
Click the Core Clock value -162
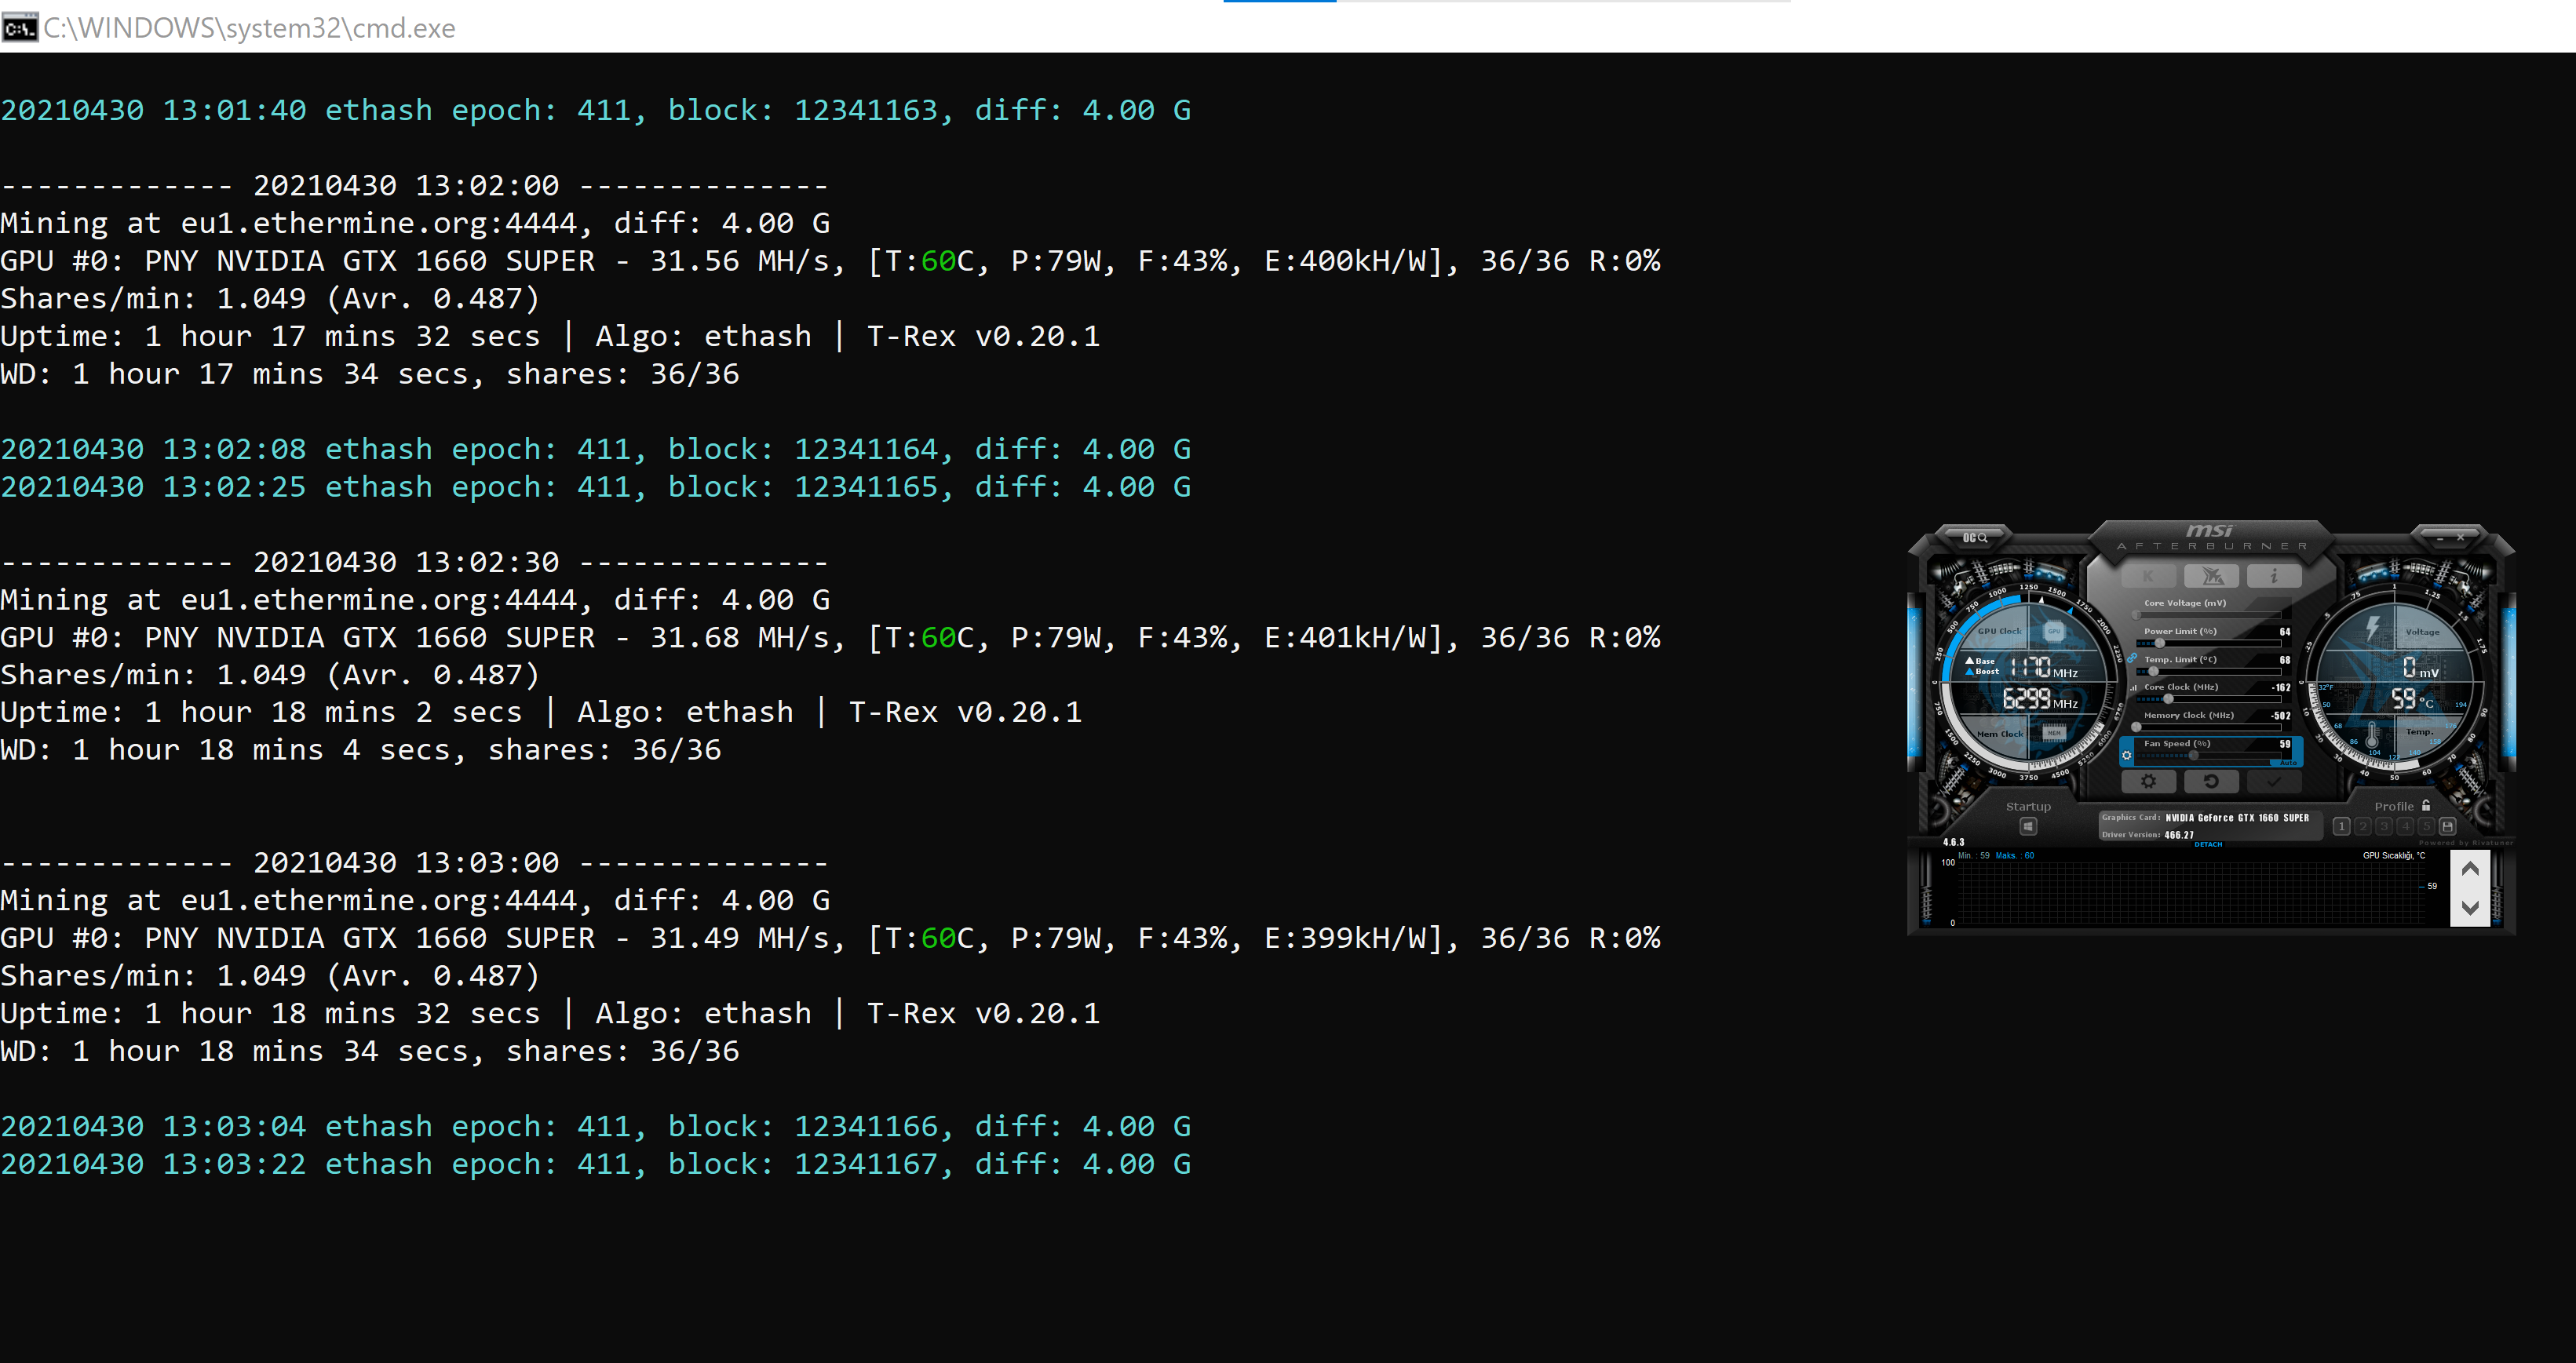tap(2282, 688)
